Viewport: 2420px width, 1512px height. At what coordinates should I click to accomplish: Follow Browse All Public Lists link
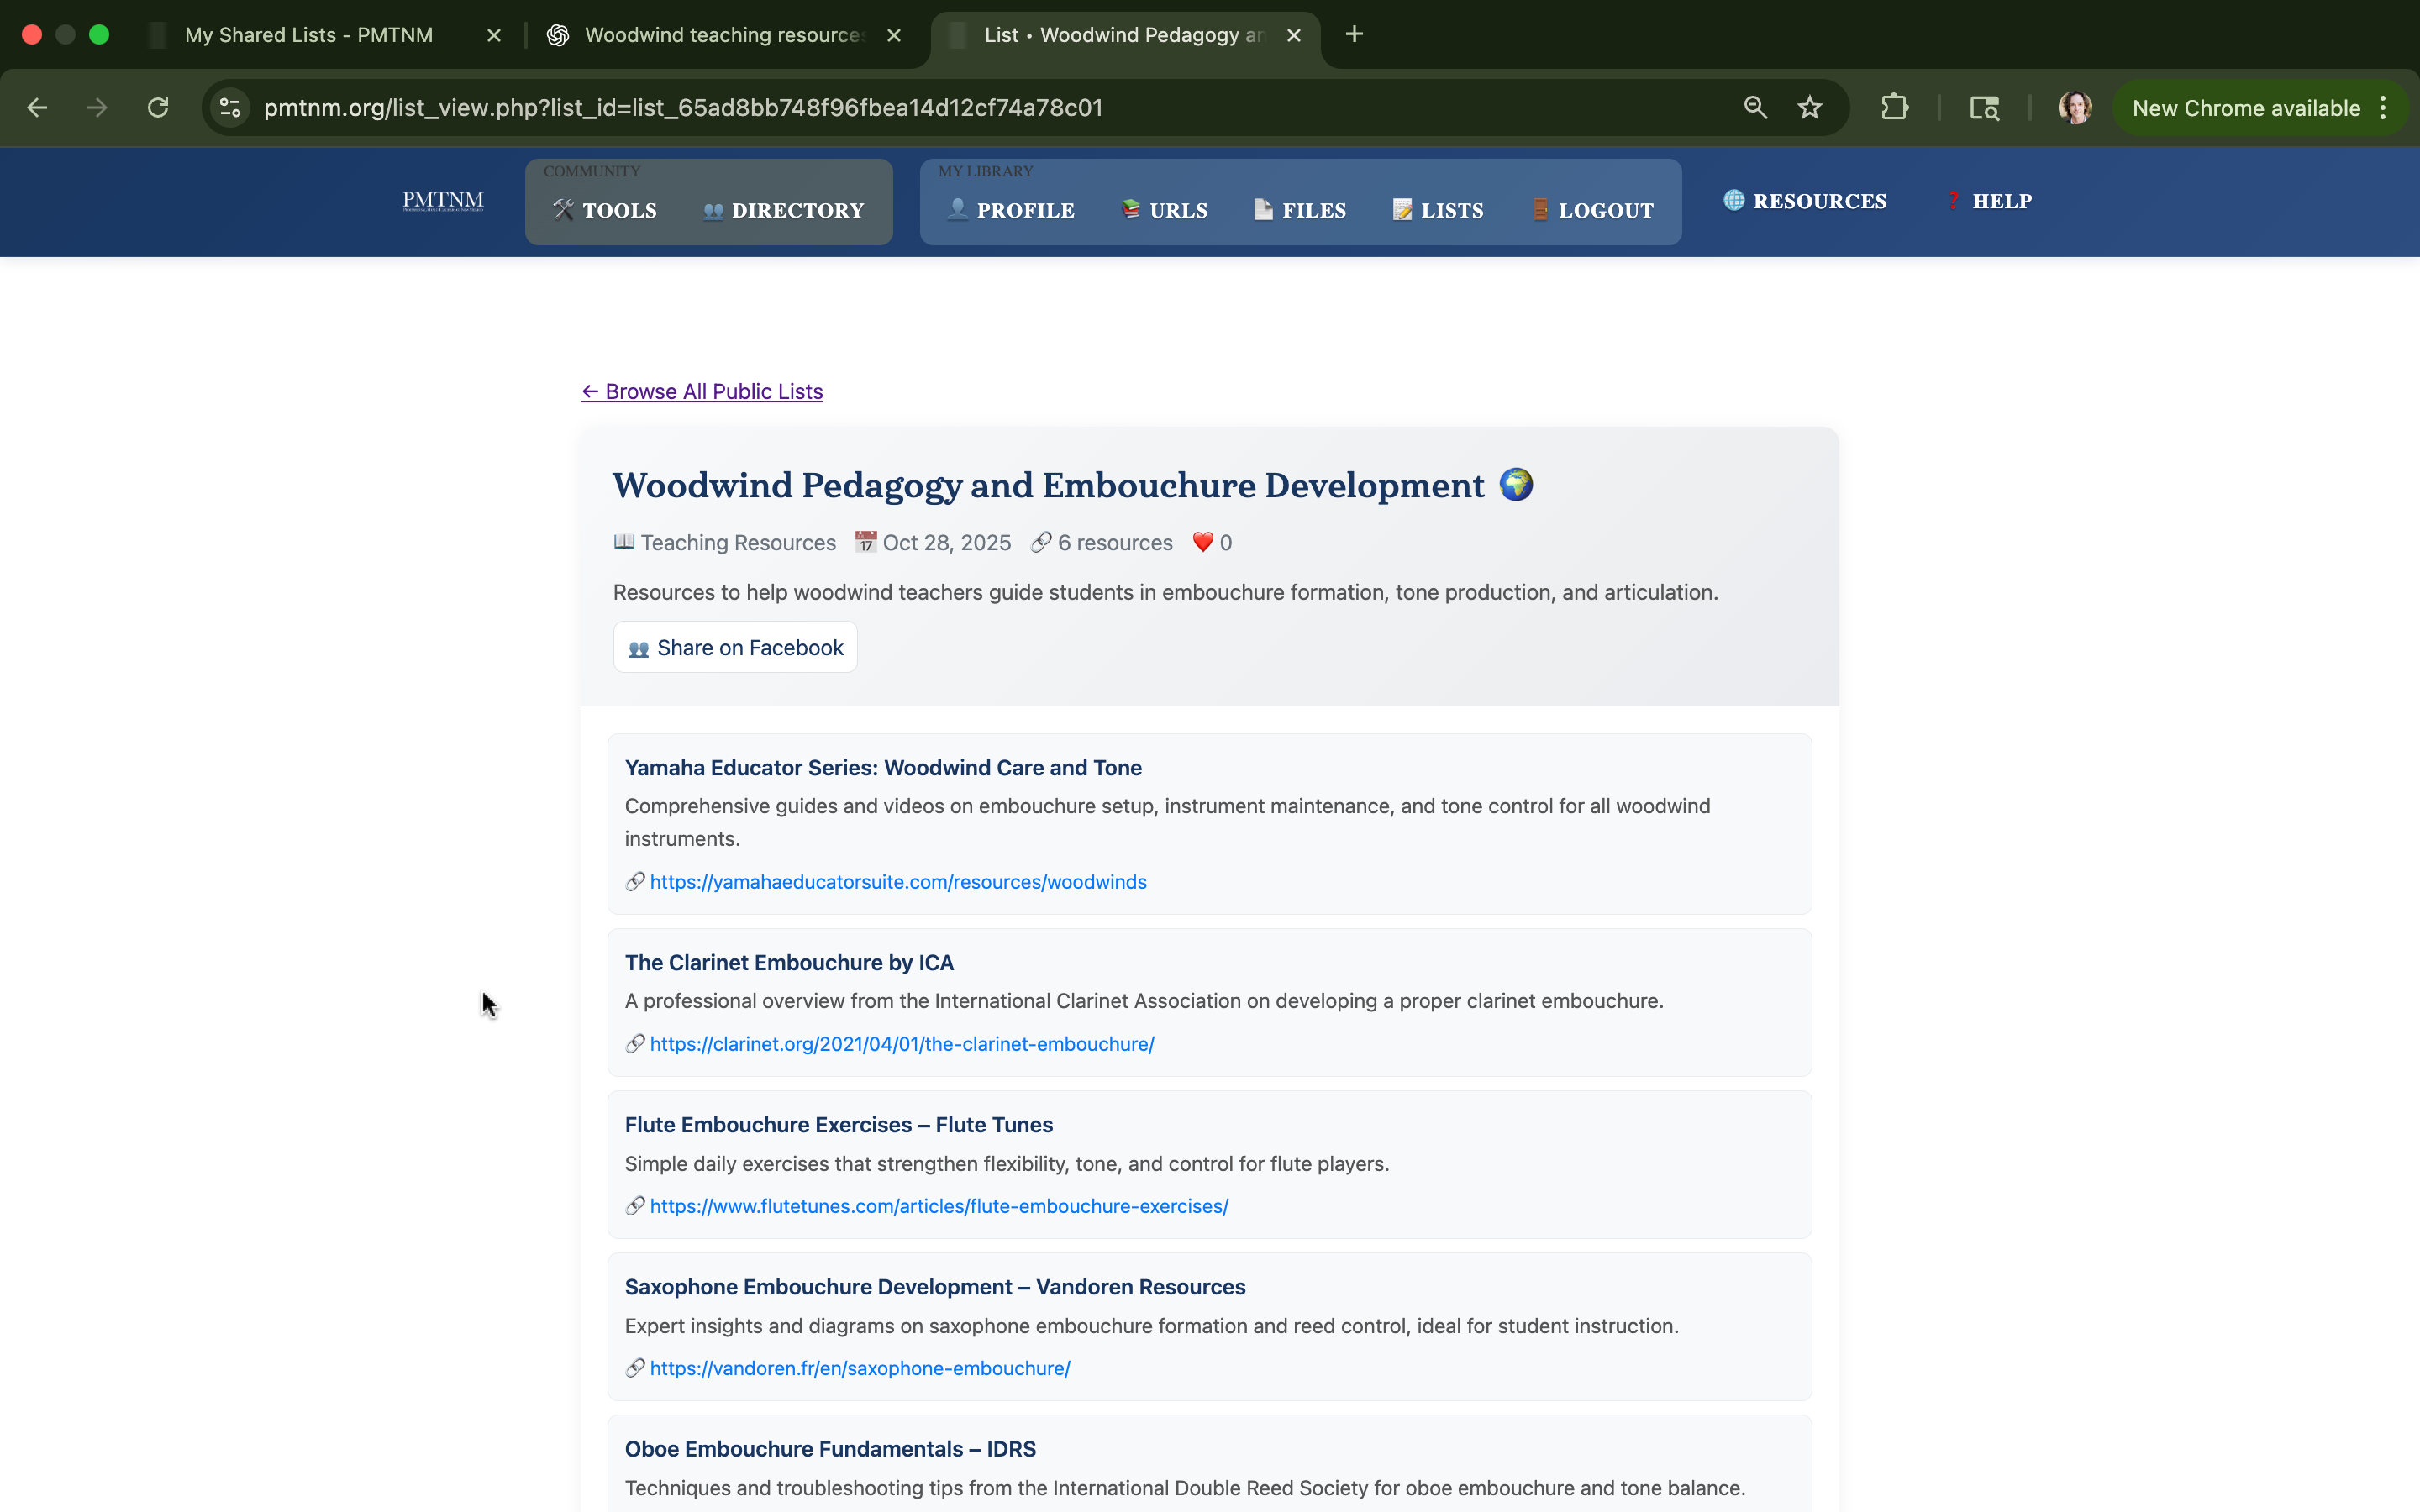pos(702,392)
